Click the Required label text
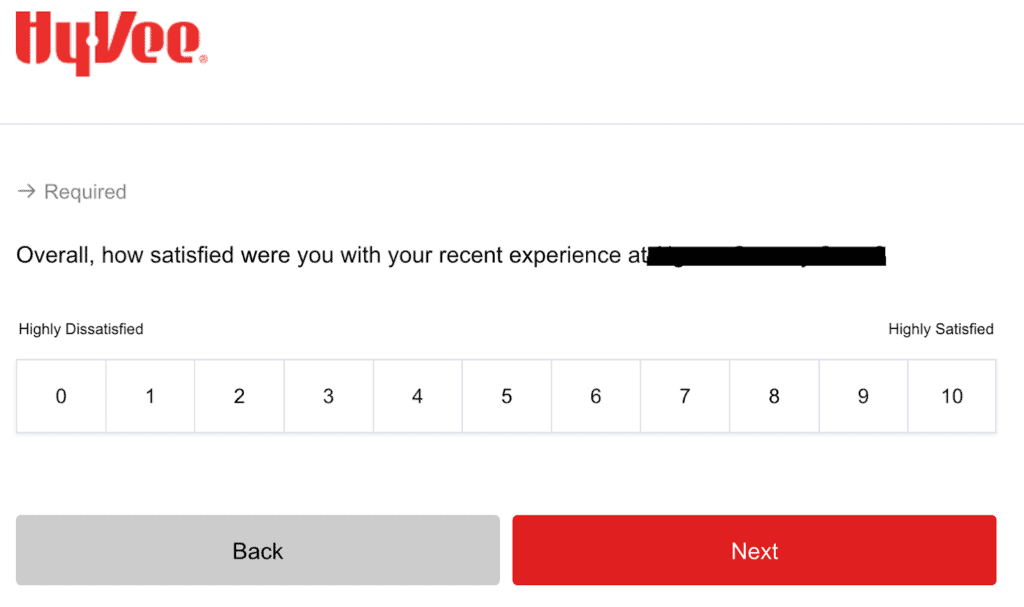 click(85, 192)
